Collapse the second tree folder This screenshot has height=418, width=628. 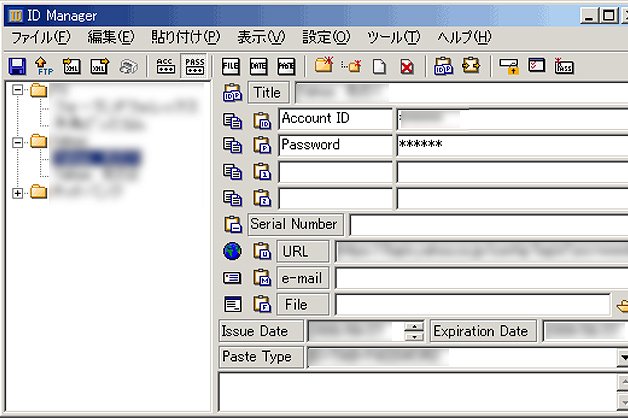(x=17, y=142)
